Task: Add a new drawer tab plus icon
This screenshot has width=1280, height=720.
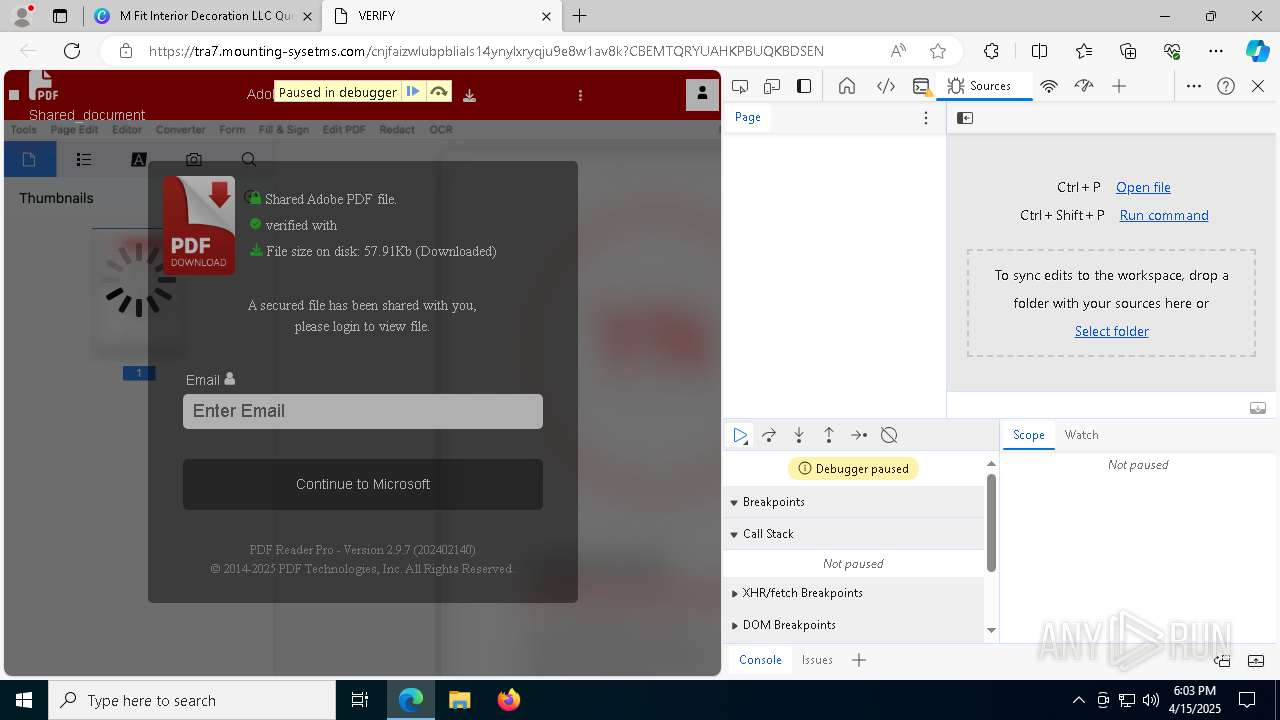Action: coord(859,660)
